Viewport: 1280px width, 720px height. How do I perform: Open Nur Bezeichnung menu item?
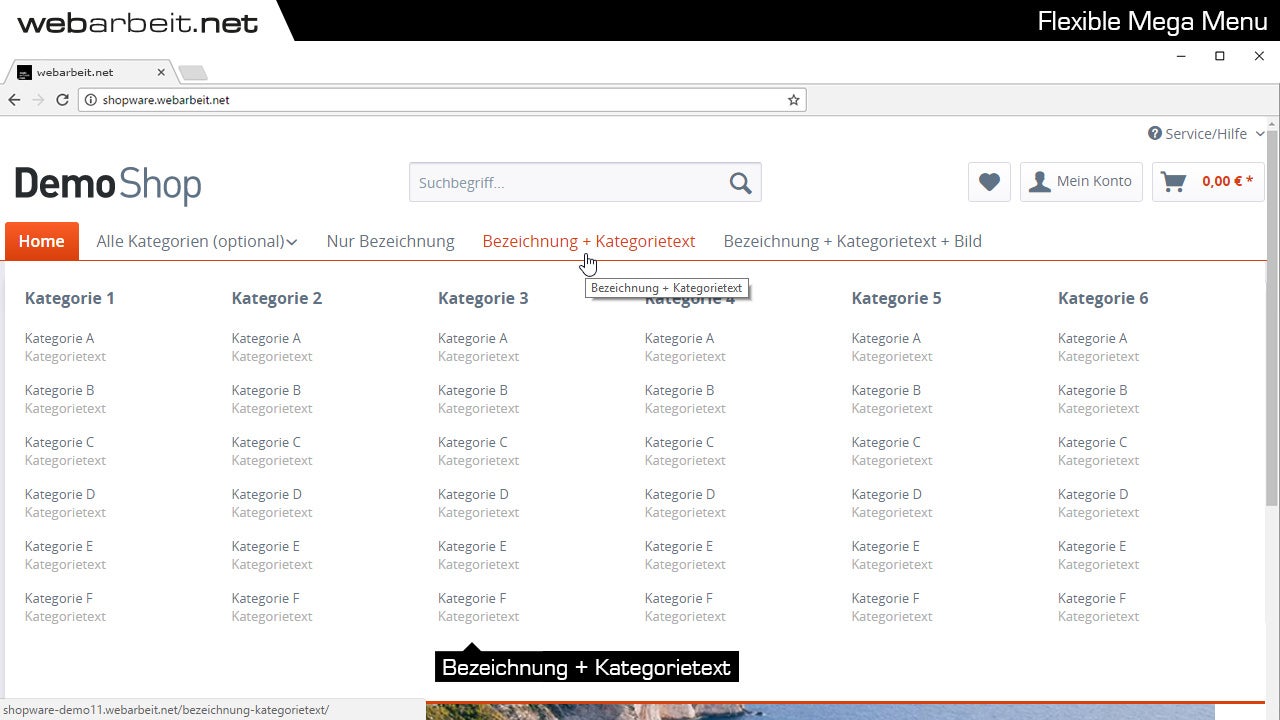[x=390, y=241]
